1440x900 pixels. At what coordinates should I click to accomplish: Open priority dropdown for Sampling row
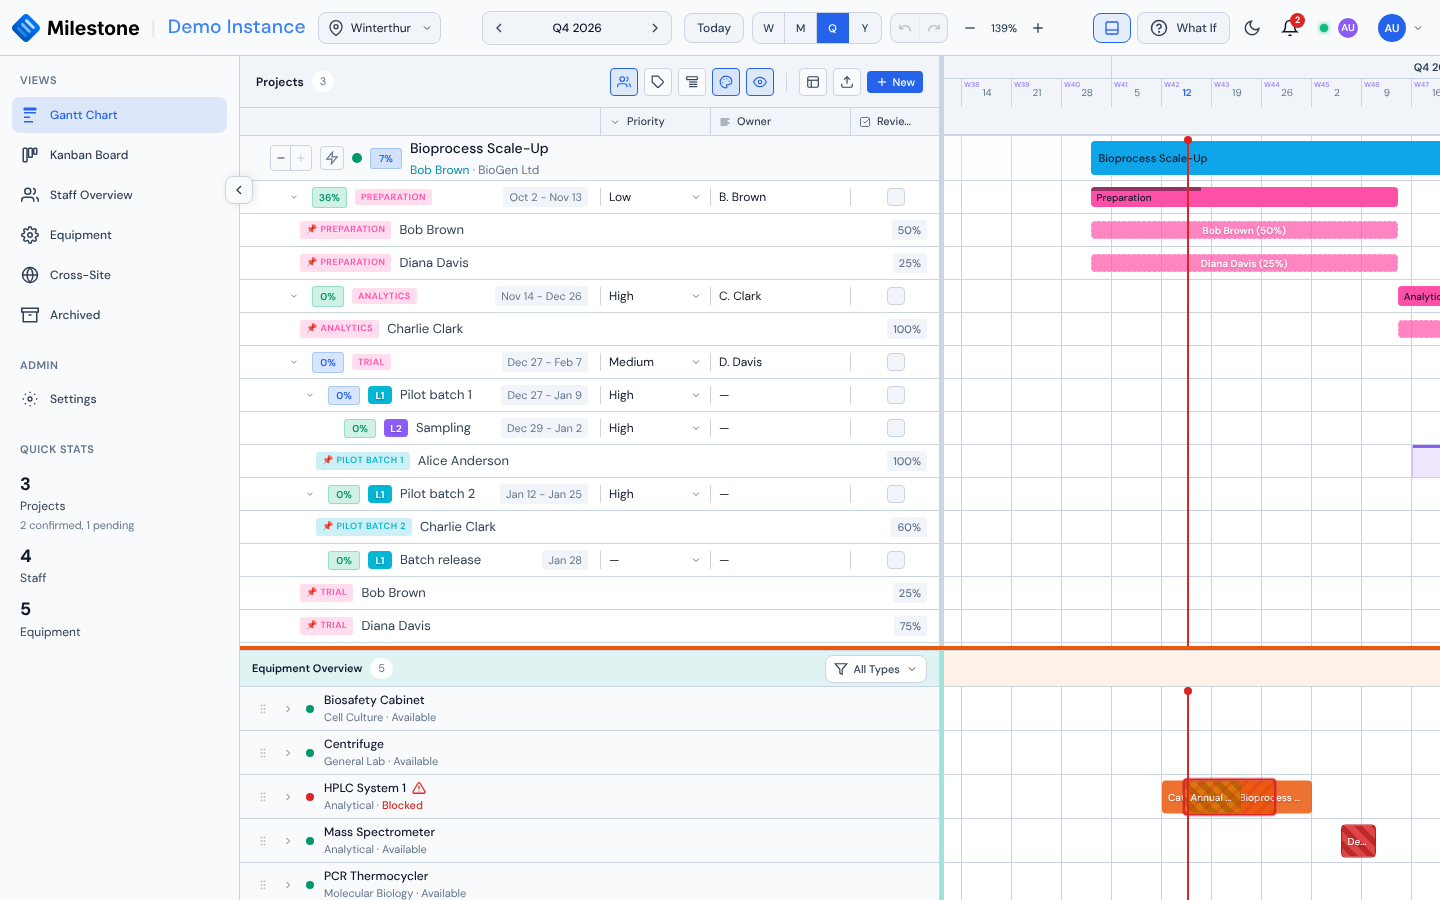654,428
